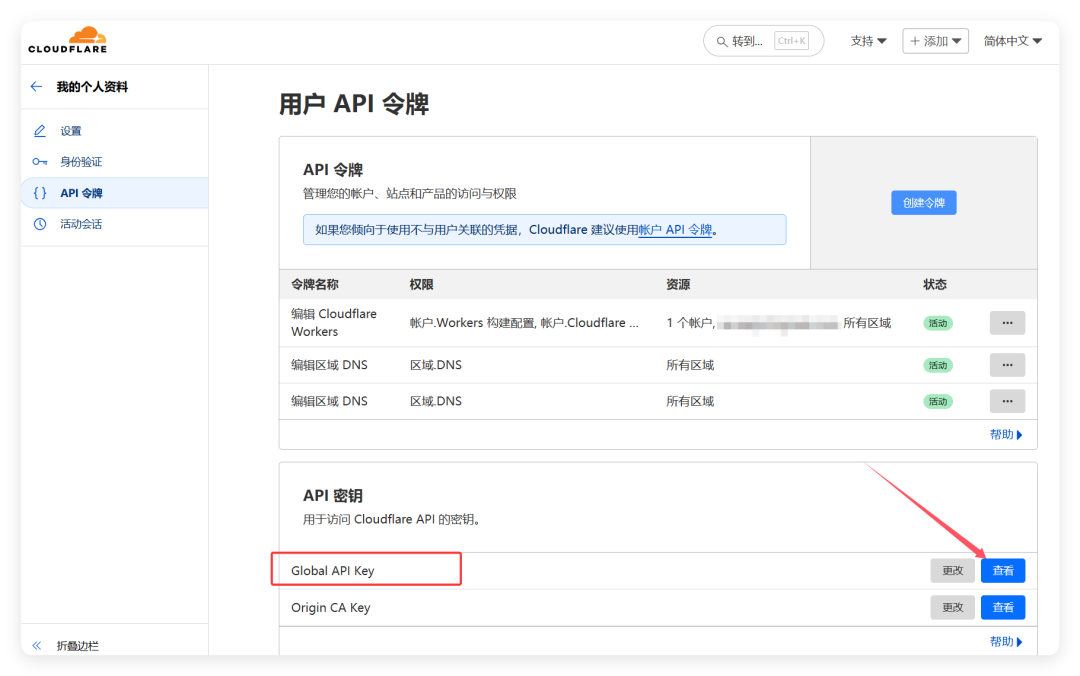The height and width of the screenshot is (676, 1080).
Task: Click the clock icon for 活动会话
Action: (40, 224)
